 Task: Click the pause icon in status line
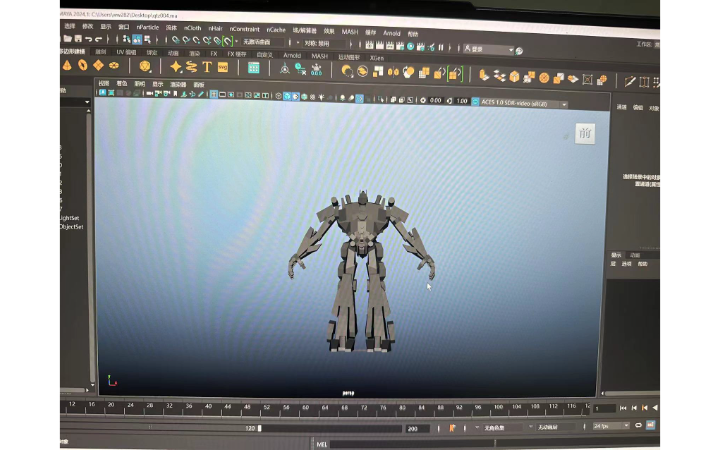click(x=441, y=47)
